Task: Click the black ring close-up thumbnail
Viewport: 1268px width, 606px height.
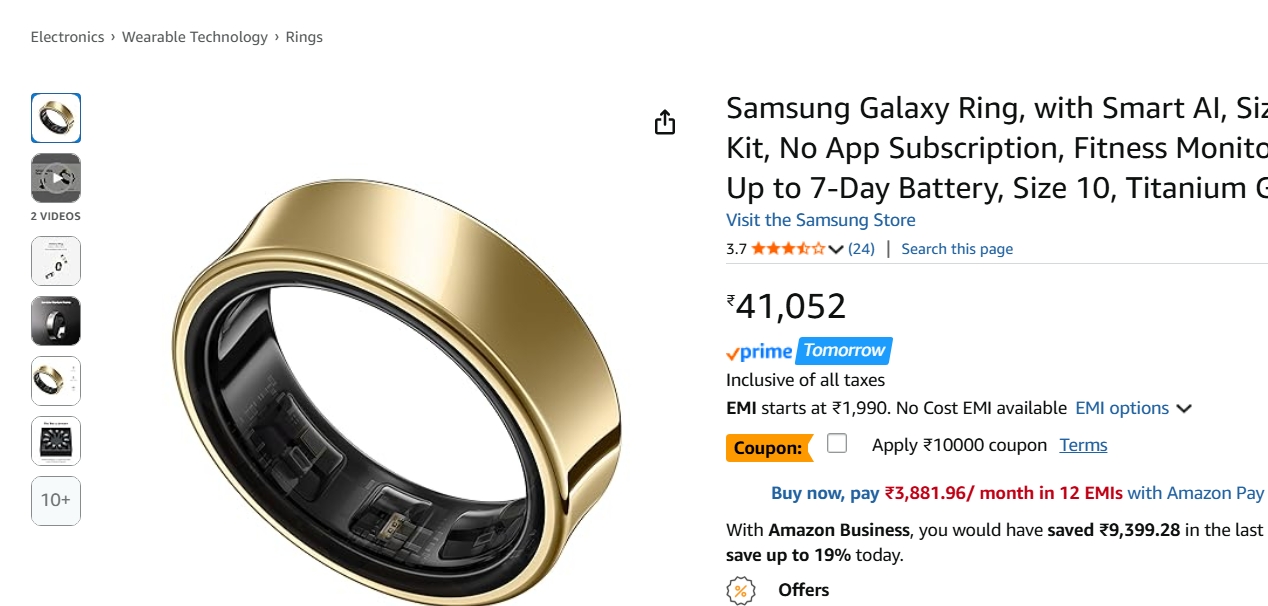Action: 55,320
